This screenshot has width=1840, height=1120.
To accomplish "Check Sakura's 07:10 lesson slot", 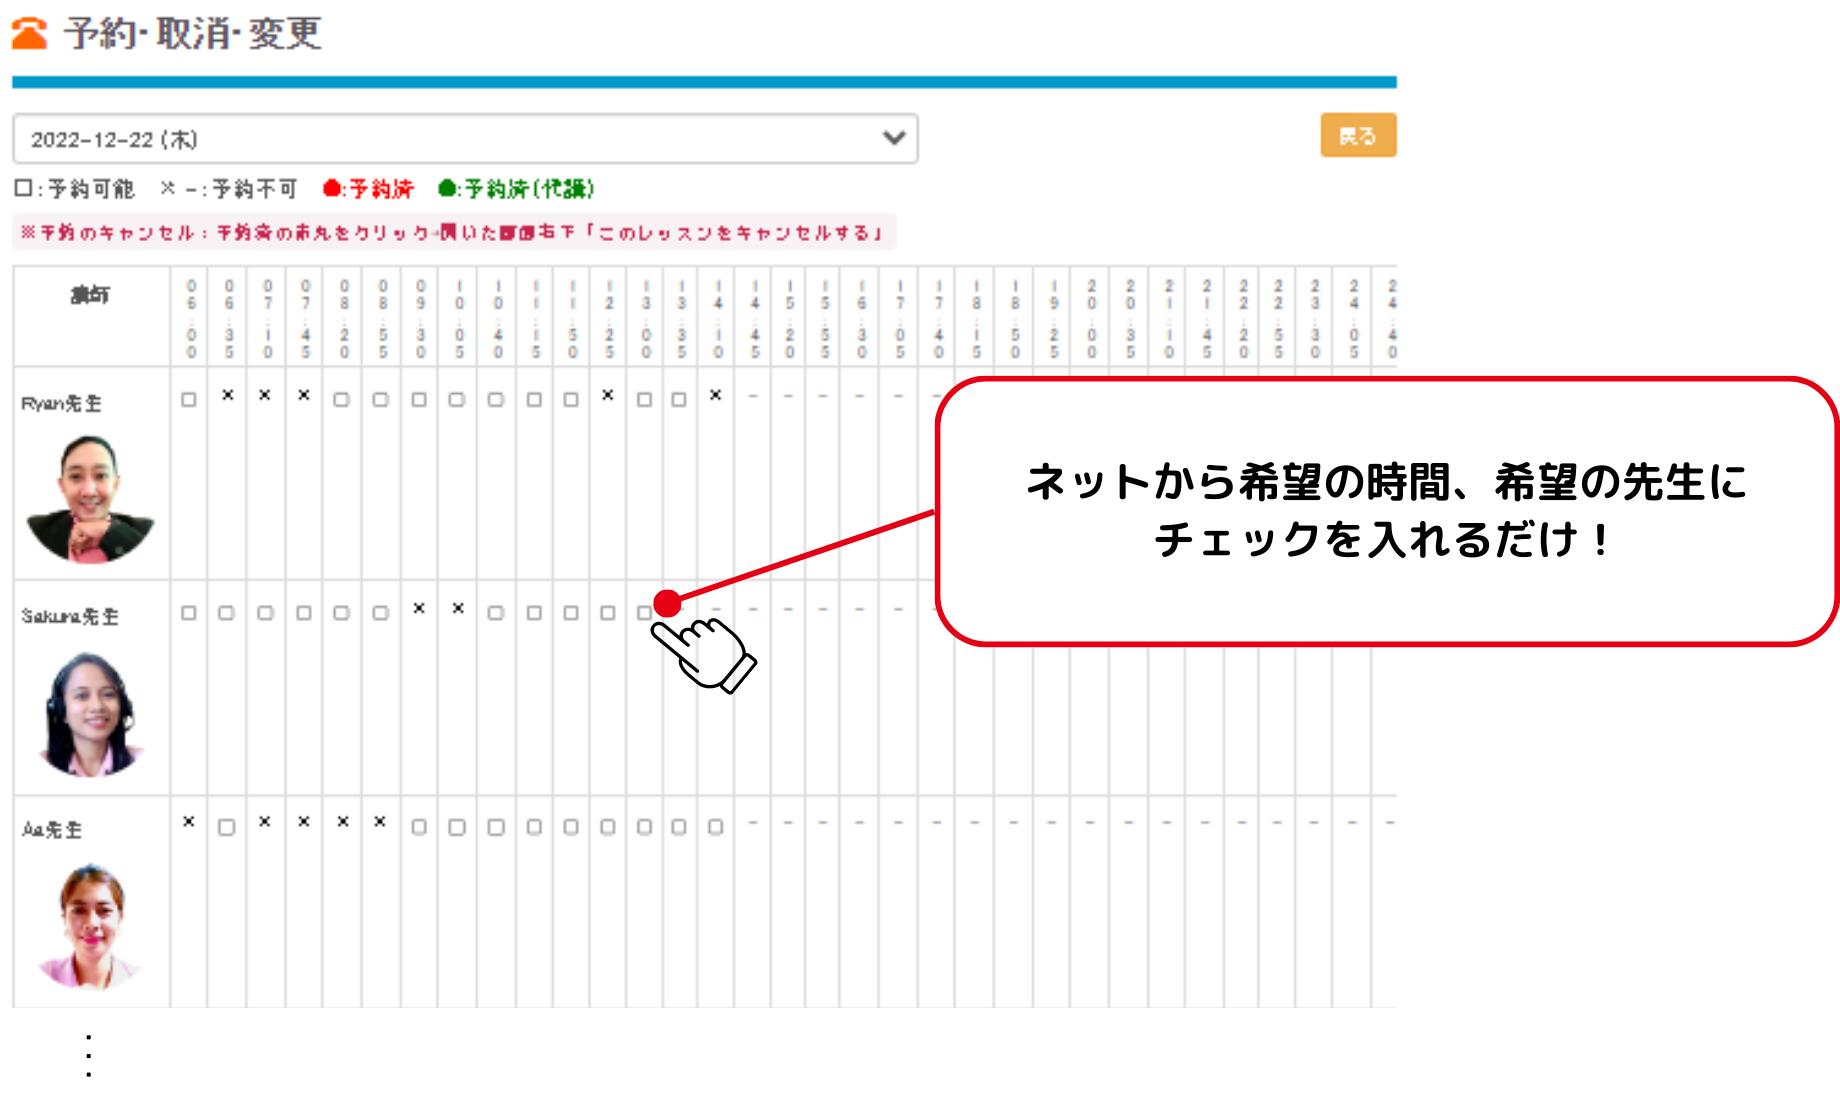I will 265,613.
